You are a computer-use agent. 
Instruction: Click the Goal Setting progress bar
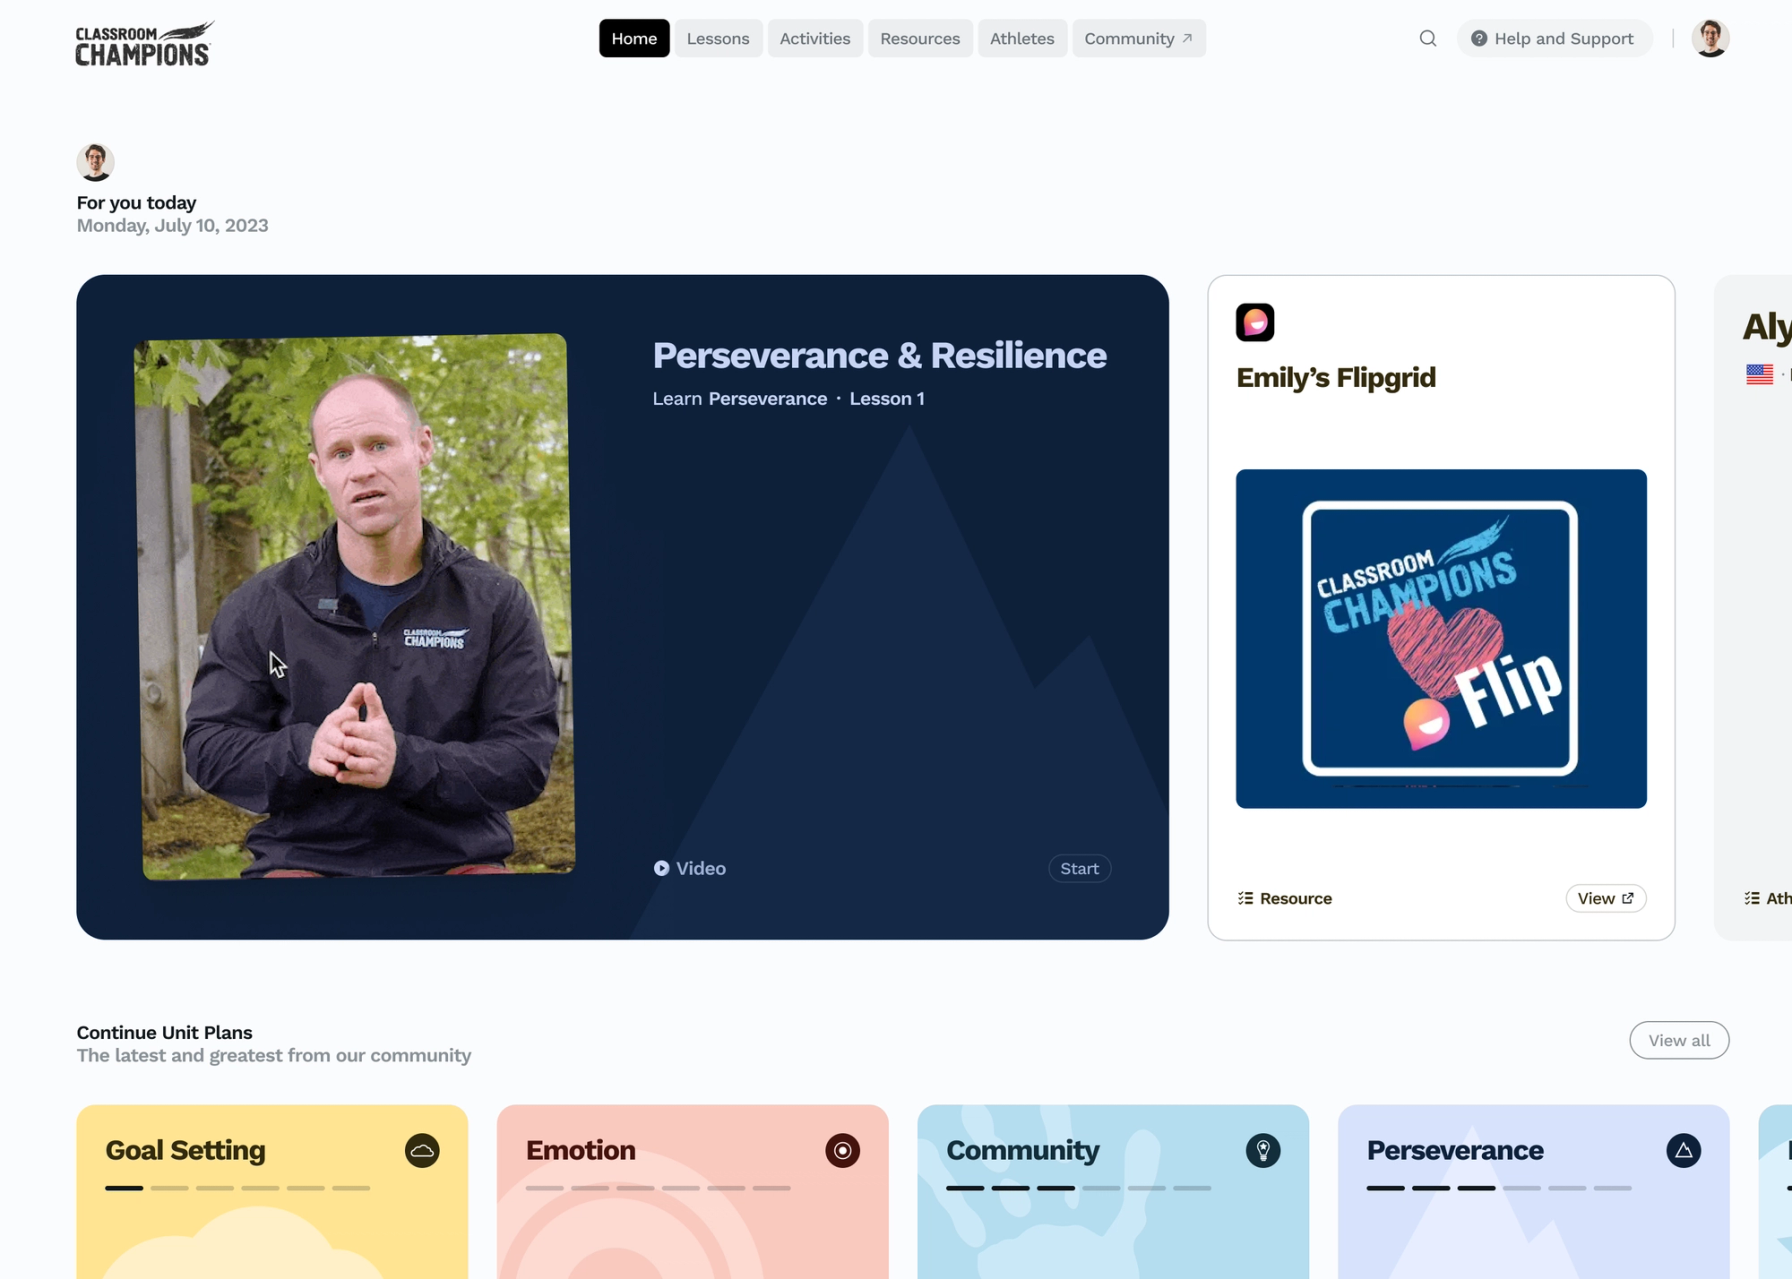click(x=238, y=1188)
